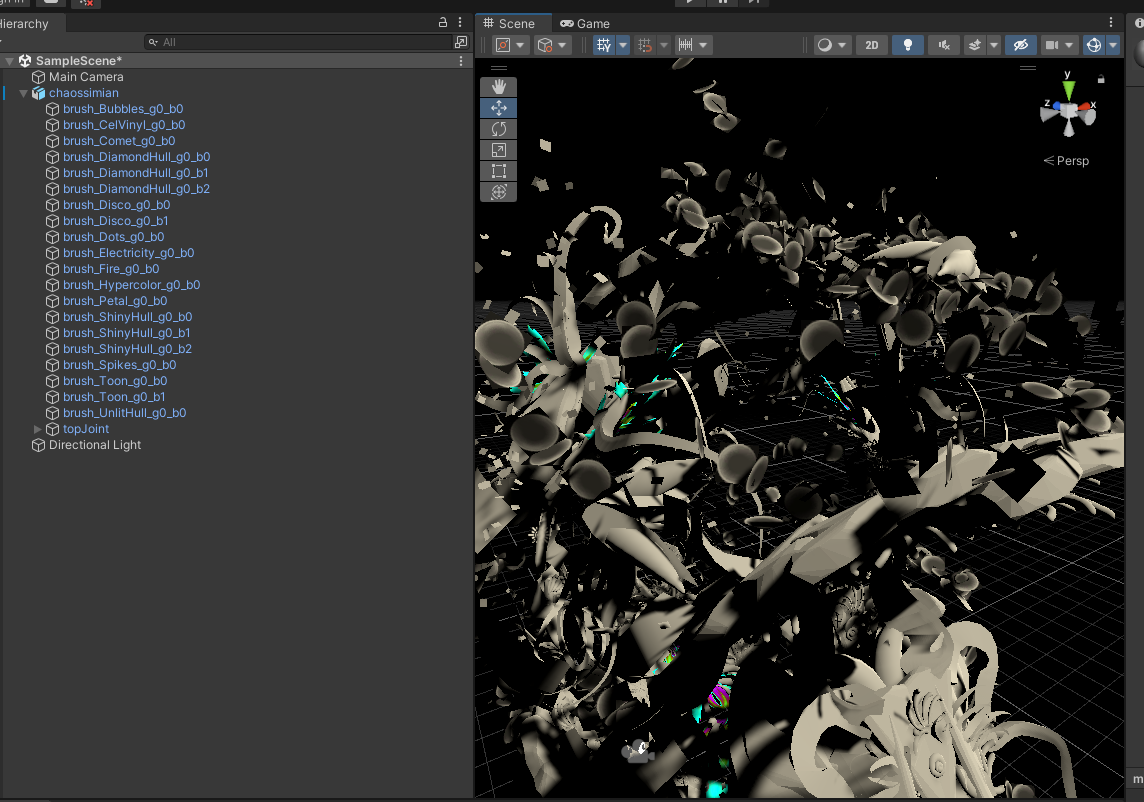Collapse the chaossimian object in Hierarchy
Screen dimensions: 1144x802
(23, 92)
